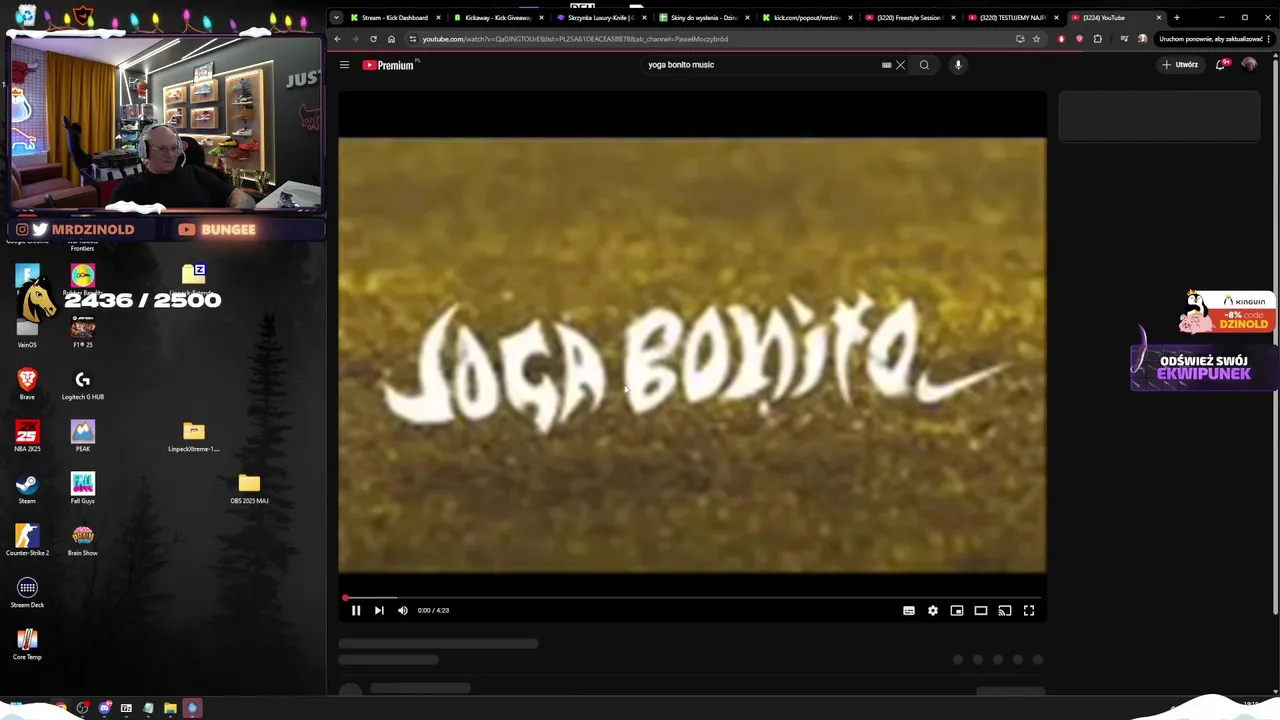Open Discord from the taskbar
Screen dimensions: 1280x720
pyautogui.click(x=105, y=708)
